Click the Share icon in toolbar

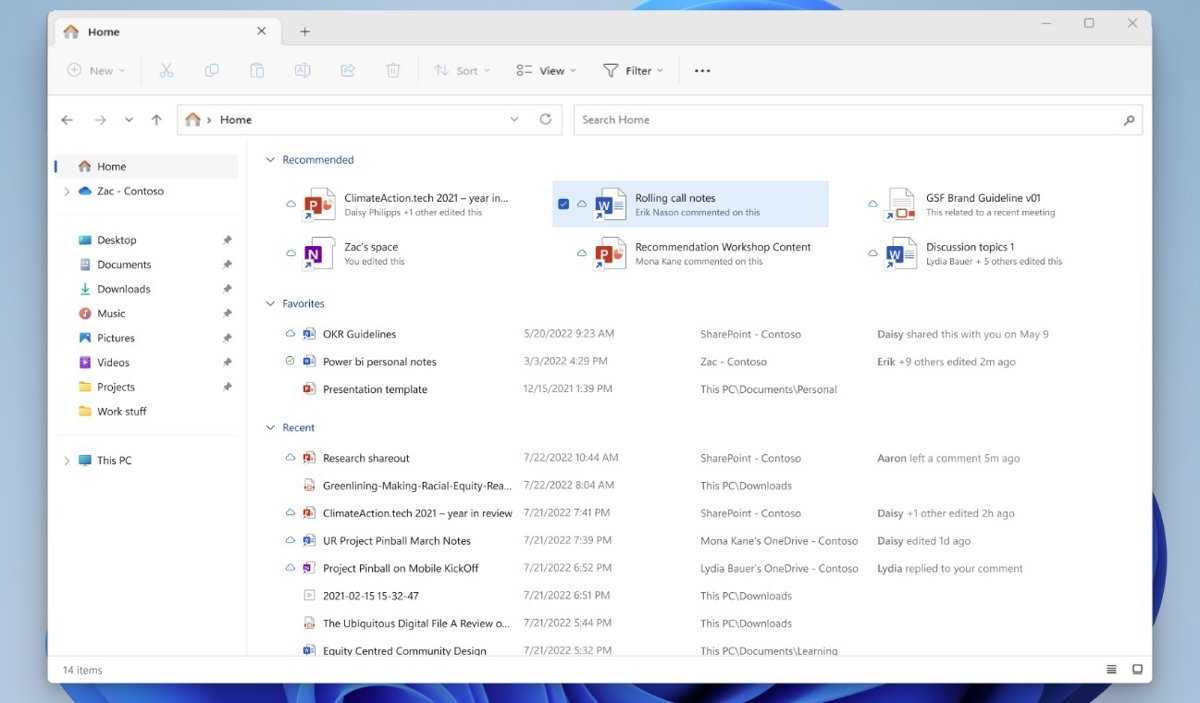click(x=348, y=71)
